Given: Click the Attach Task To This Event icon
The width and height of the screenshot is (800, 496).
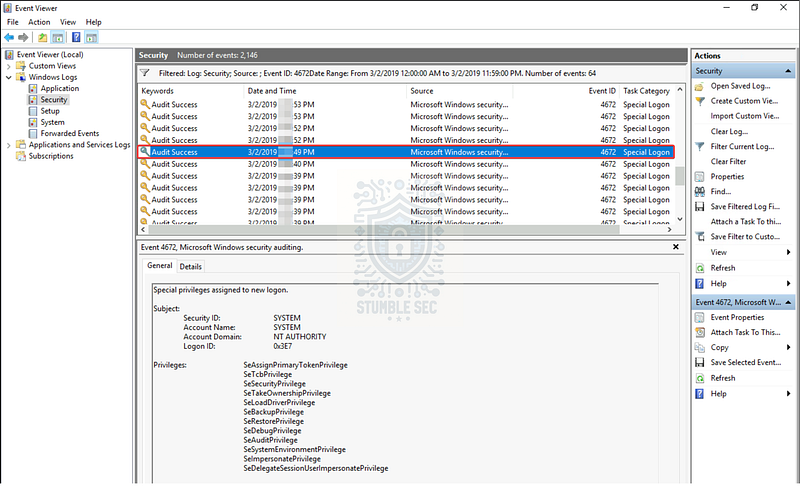Looking at the screenshot, I should point(699,332).
